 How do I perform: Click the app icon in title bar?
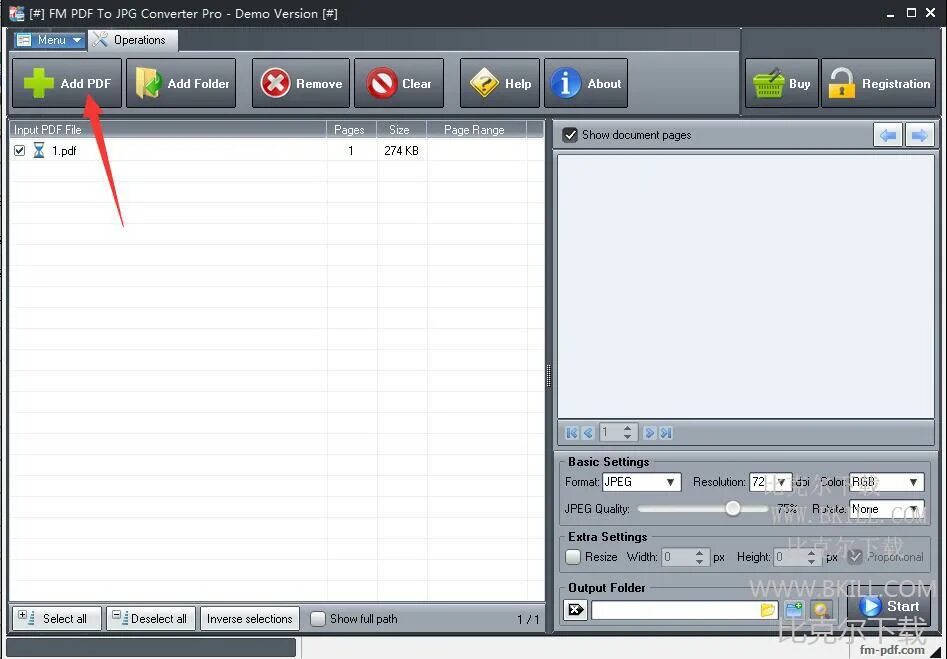(x=16, y=13)
